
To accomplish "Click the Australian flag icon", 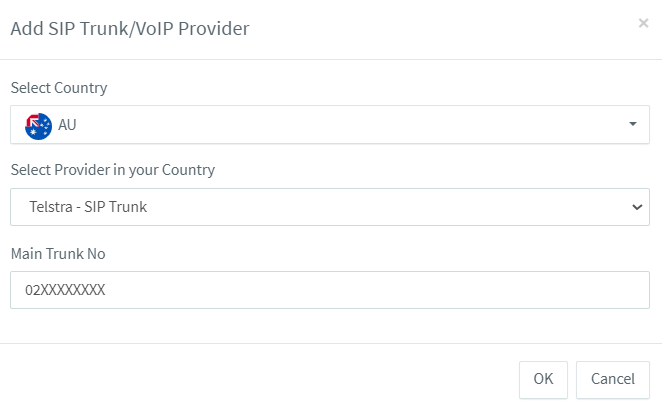I will 38,125.
